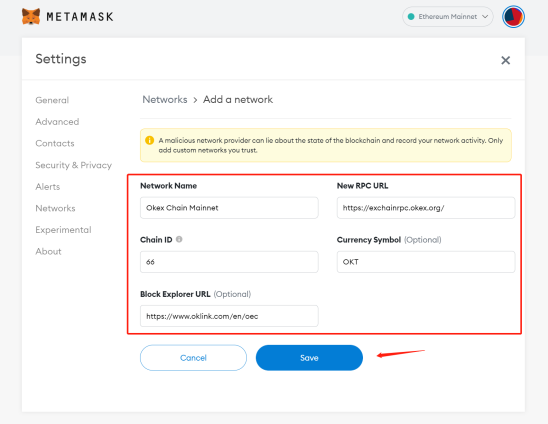Cancel adding the network
Image resolution: width=548 pixels, height=424 pixels.
click(193, 358)
